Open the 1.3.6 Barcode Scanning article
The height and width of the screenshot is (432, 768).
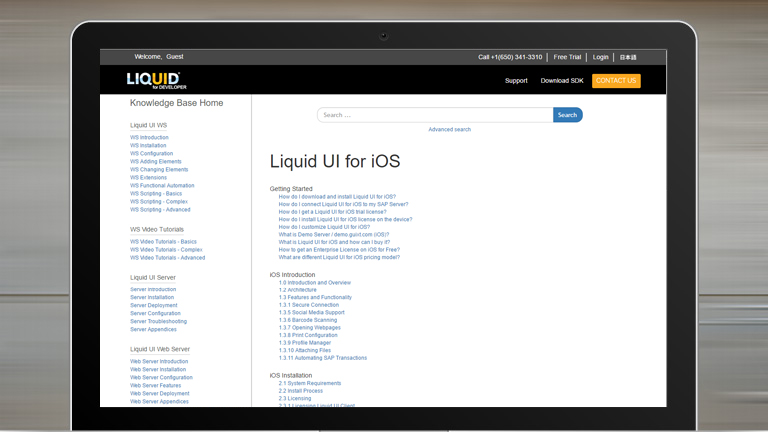click(315, 320)
